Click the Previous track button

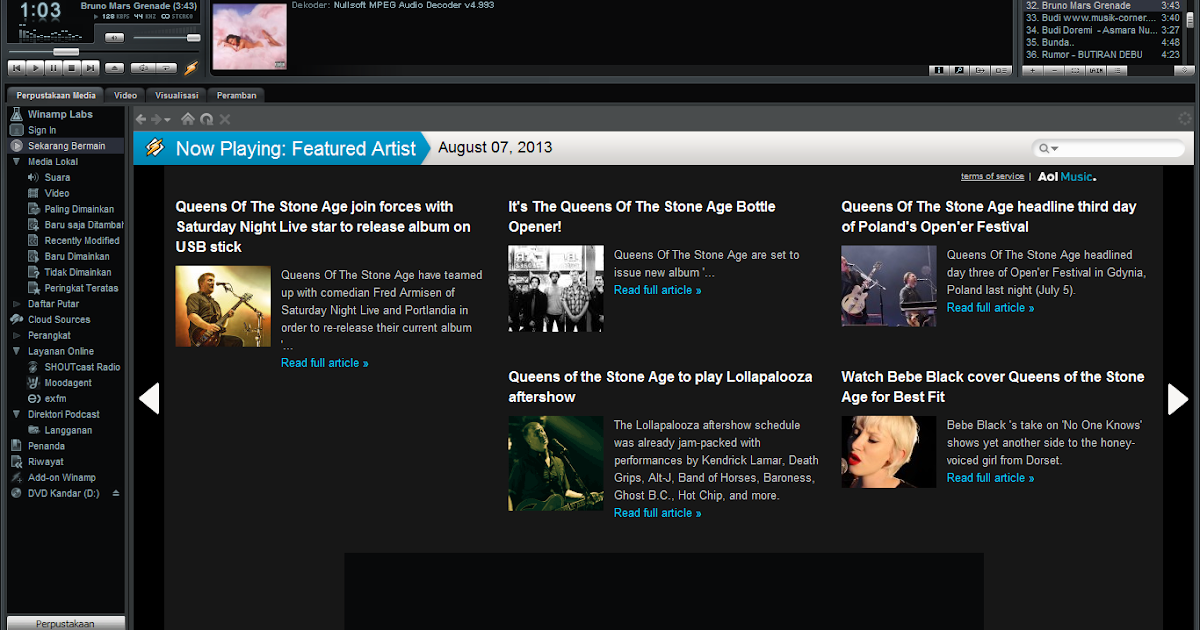tap(16, 68)
